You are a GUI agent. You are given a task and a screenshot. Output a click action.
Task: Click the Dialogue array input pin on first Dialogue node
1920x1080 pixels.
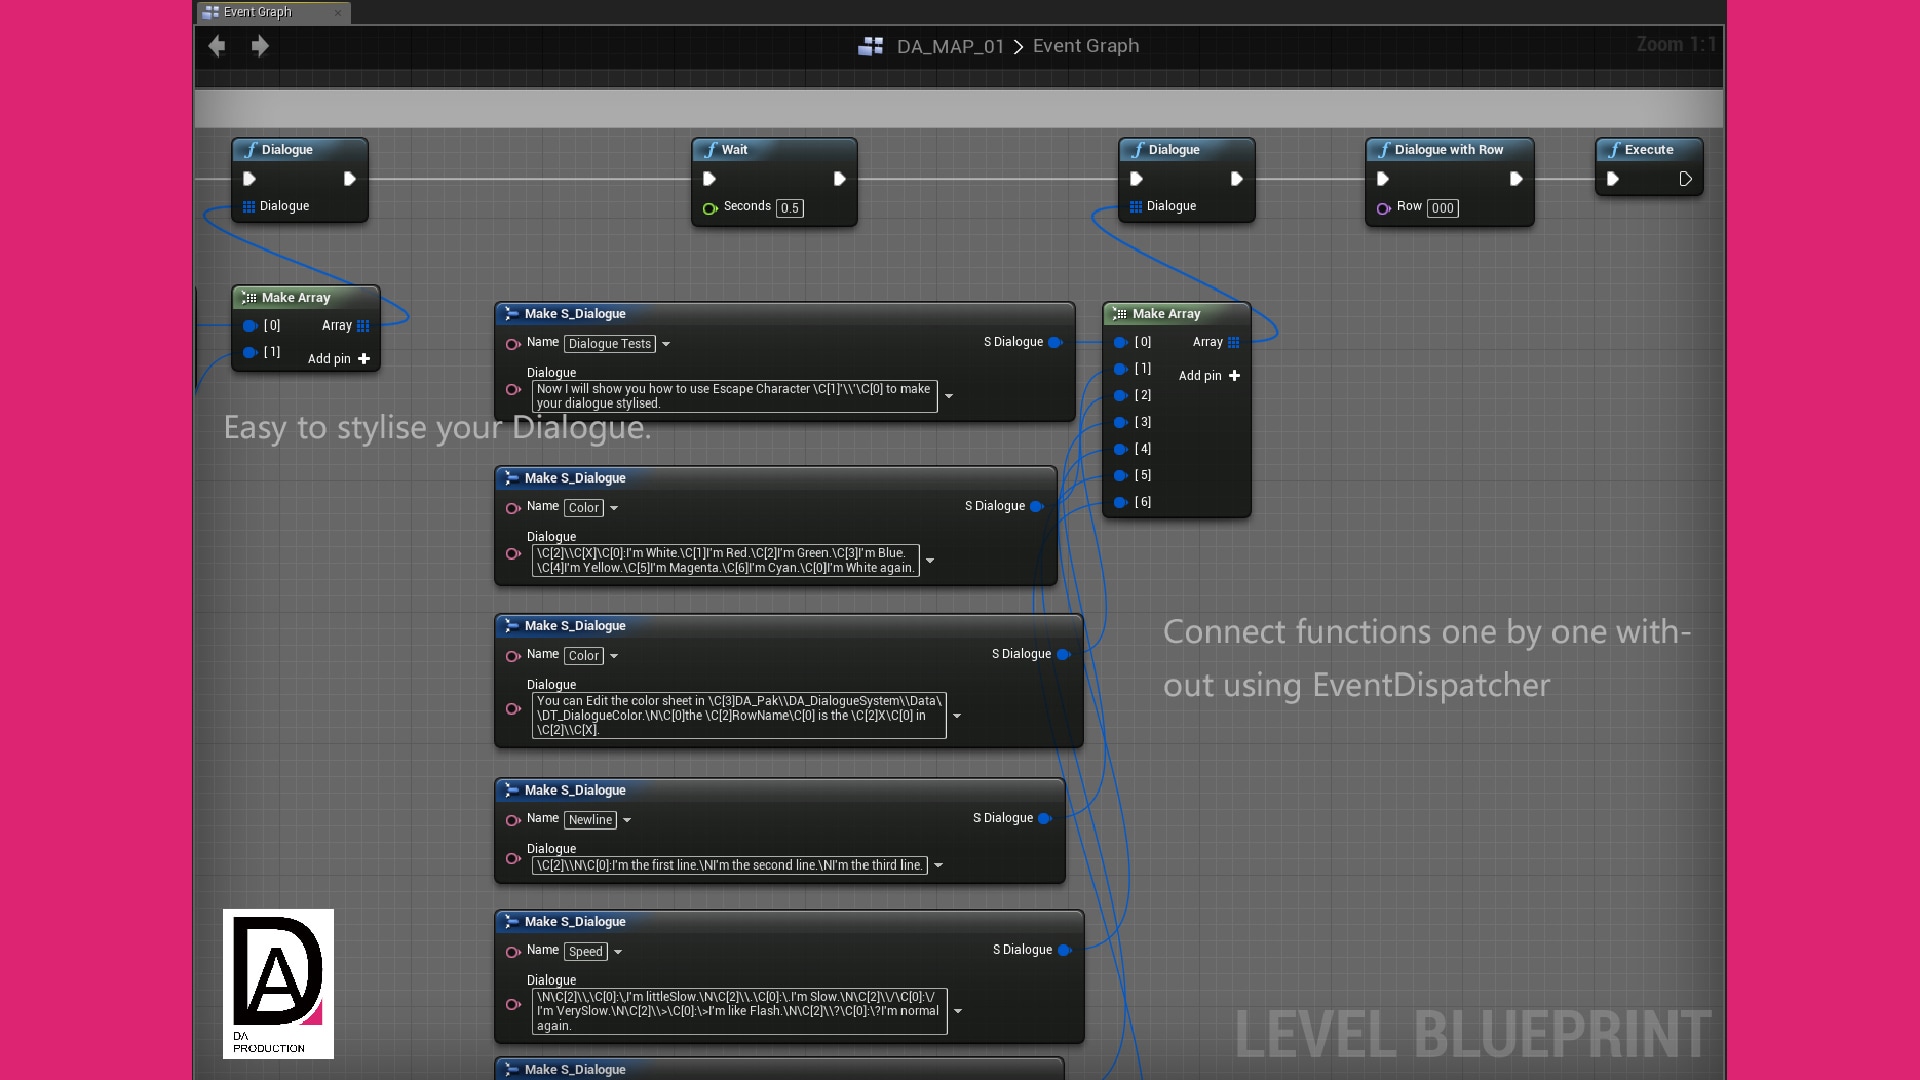pos(249,206)
